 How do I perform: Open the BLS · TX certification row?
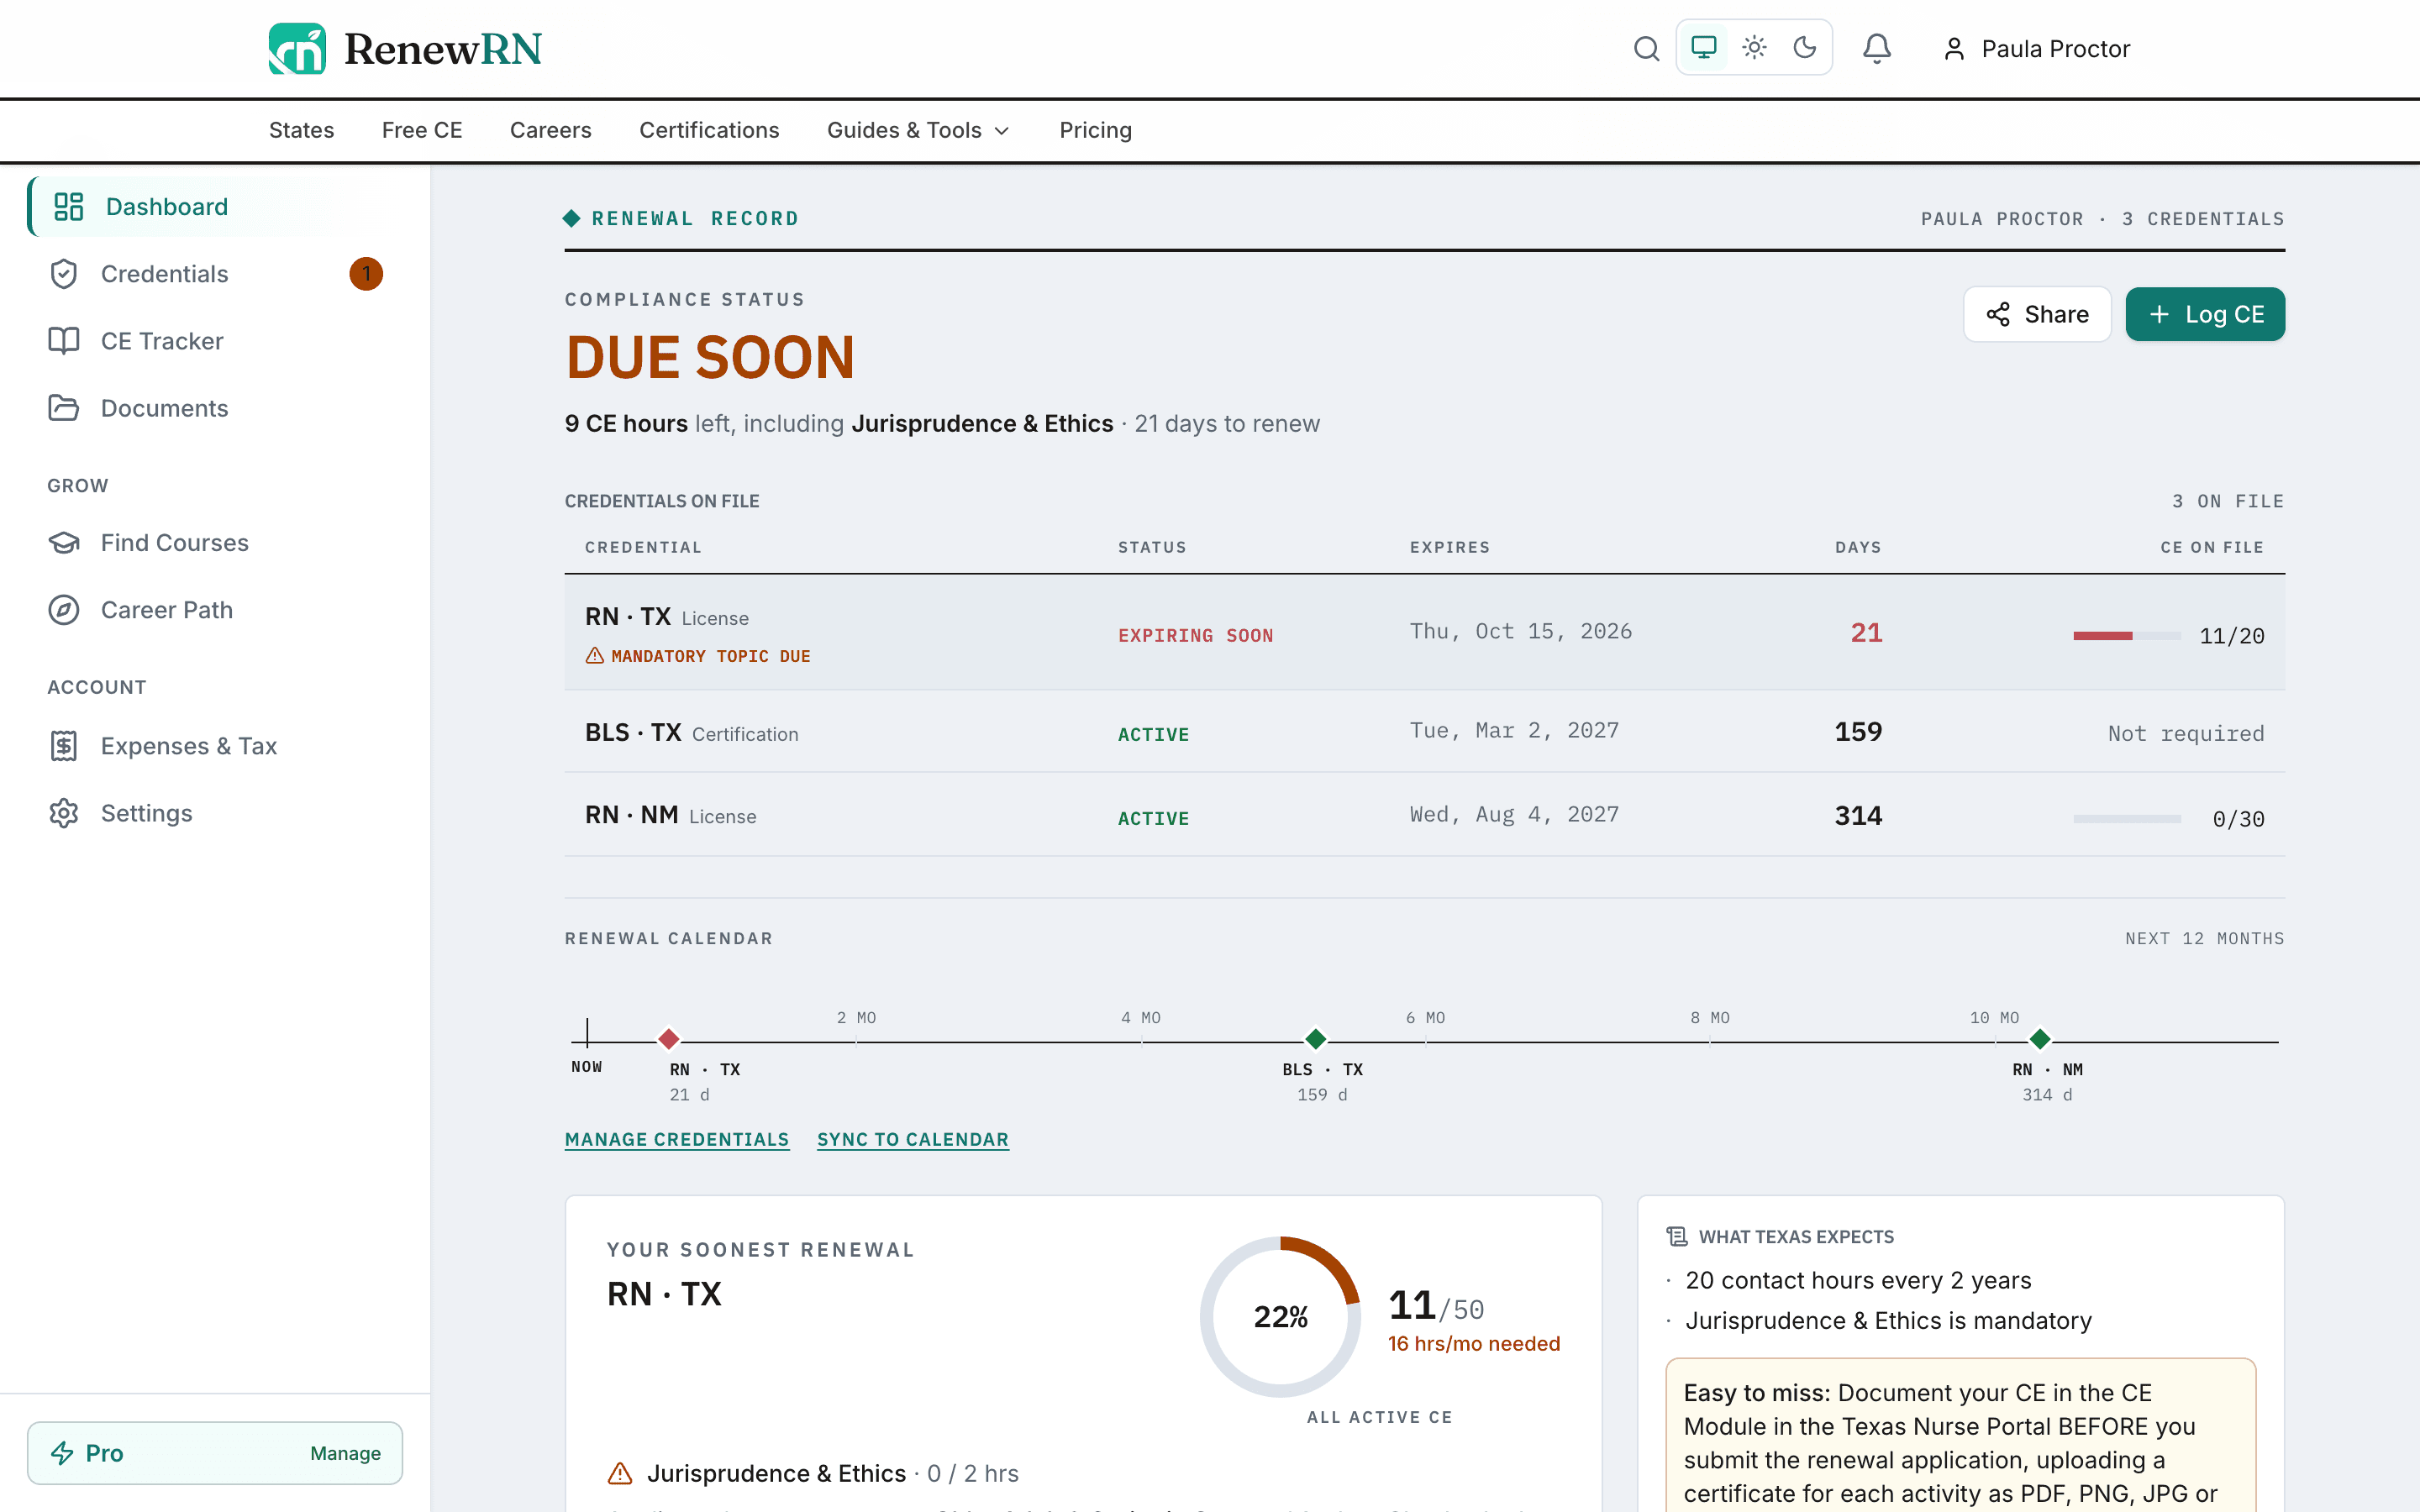pyautogui.click(x=1424, y=732)
